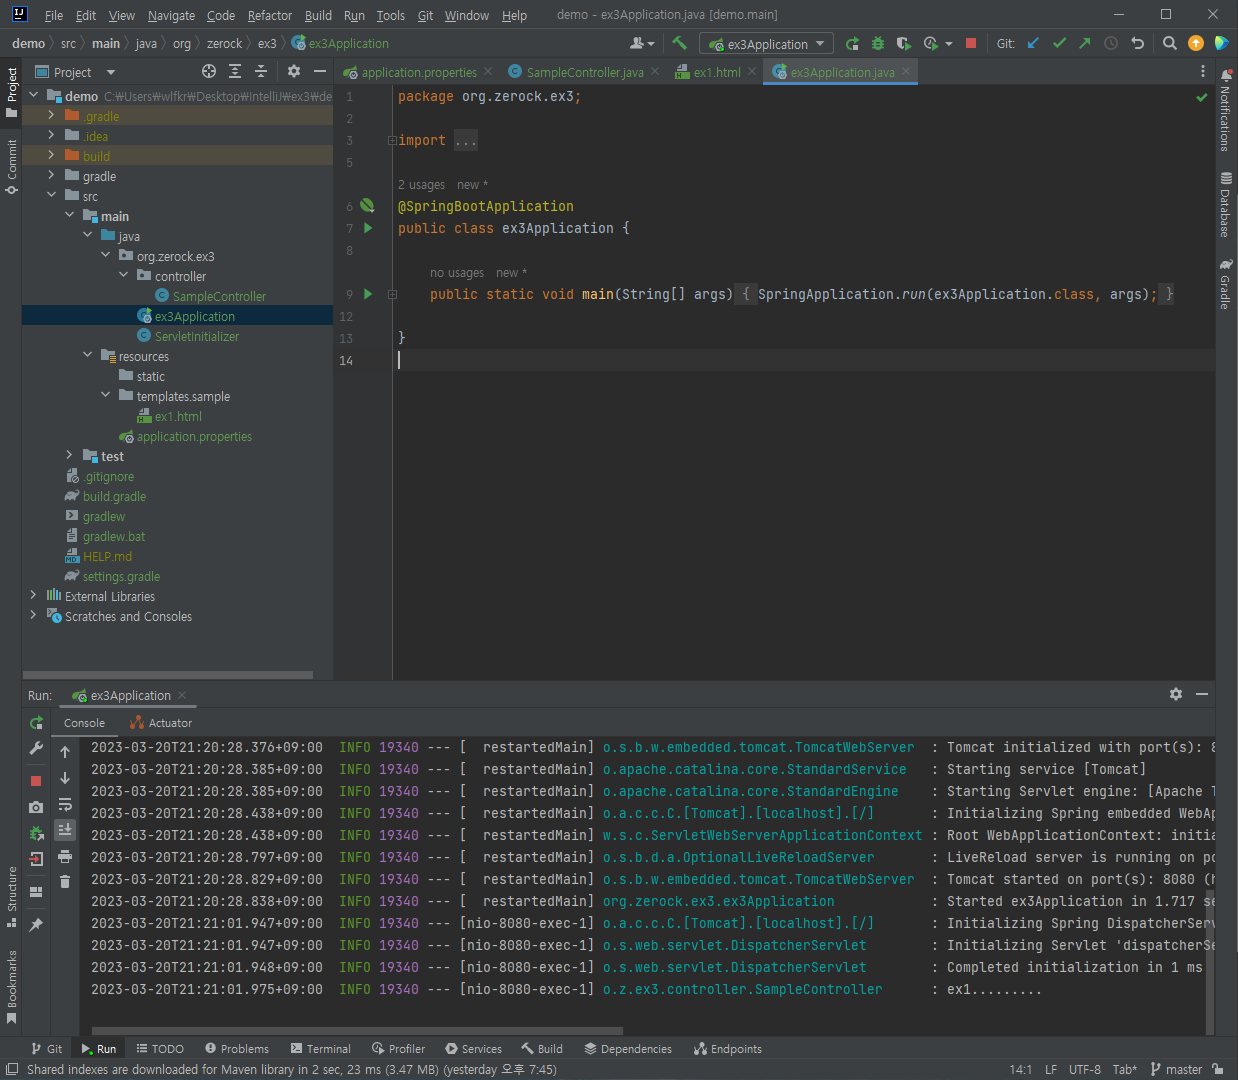Toggle the Bookmarks tool window
Screen dimensions: 1238x1080
coord(11,986)
